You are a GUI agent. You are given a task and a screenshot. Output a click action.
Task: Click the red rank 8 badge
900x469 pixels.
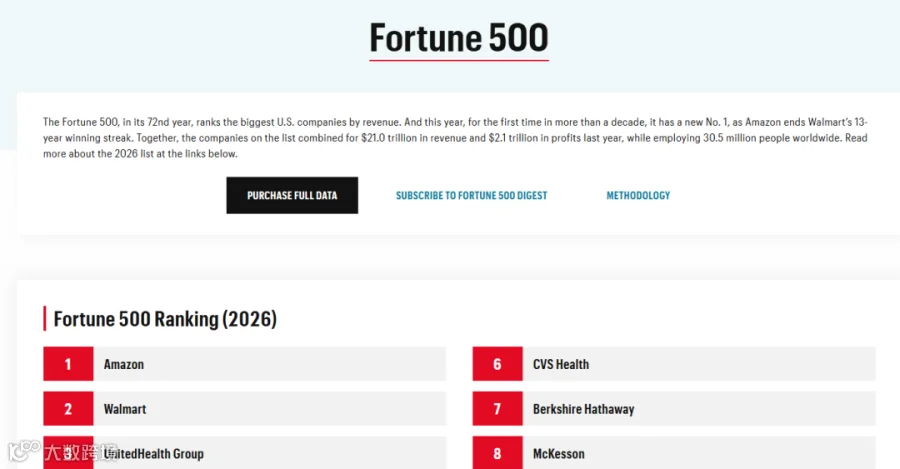tap(498, 453)
